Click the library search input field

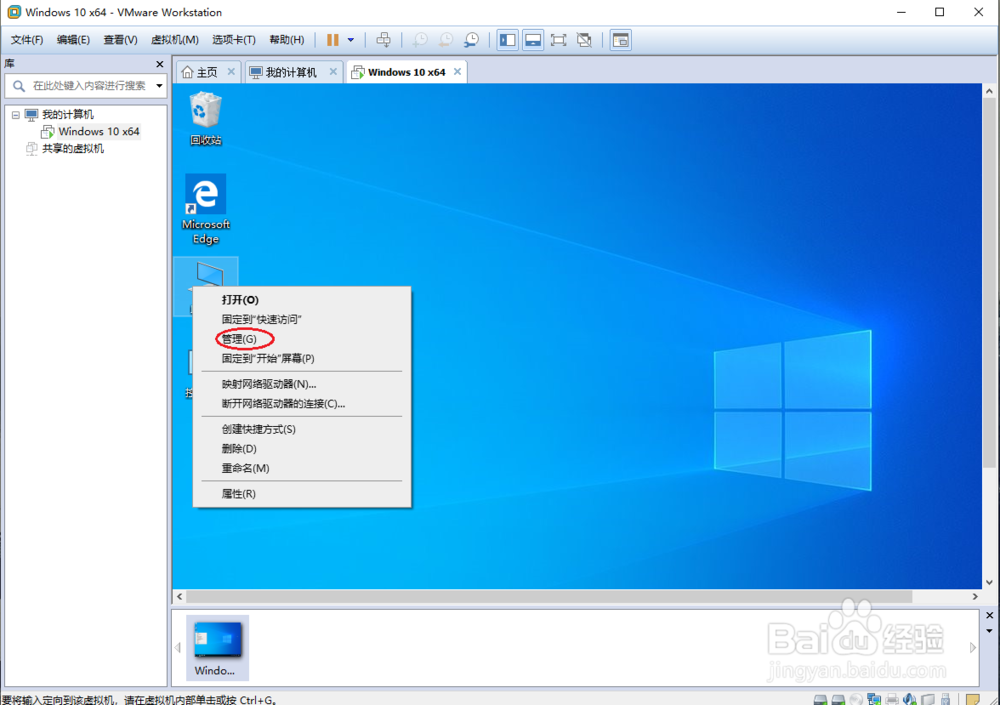[x=85, y=85]
